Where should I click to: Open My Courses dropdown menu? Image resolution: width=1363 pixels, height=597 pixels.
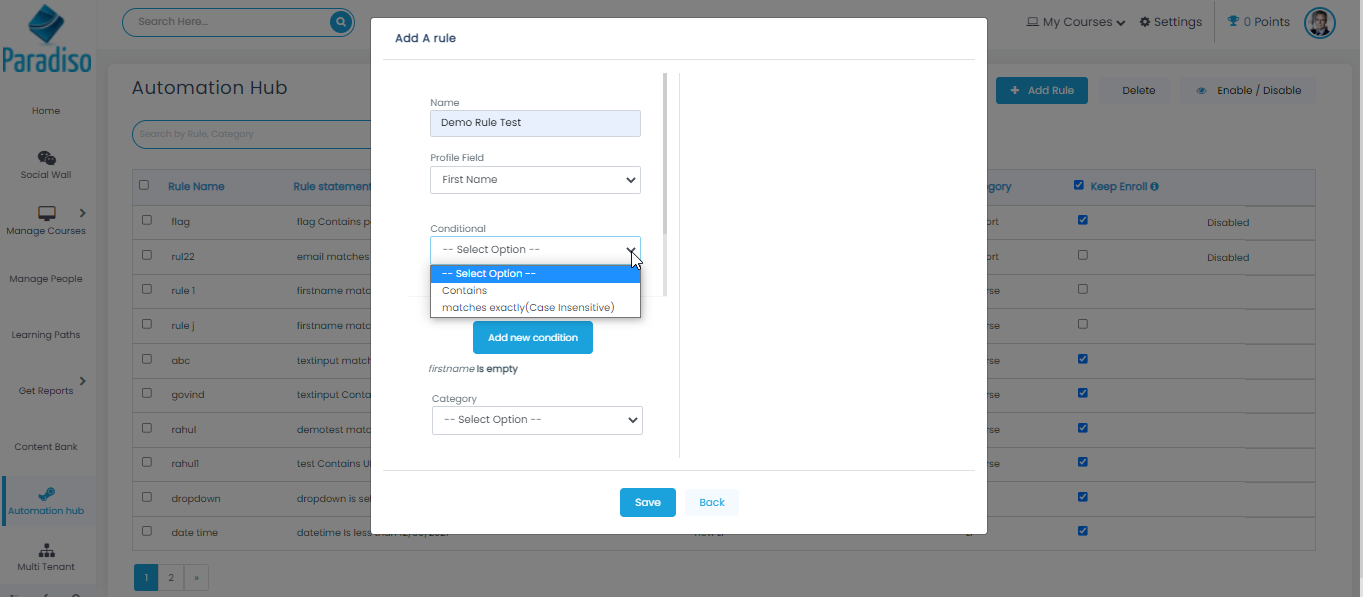pyautogui.click(x=1076, y=22)
